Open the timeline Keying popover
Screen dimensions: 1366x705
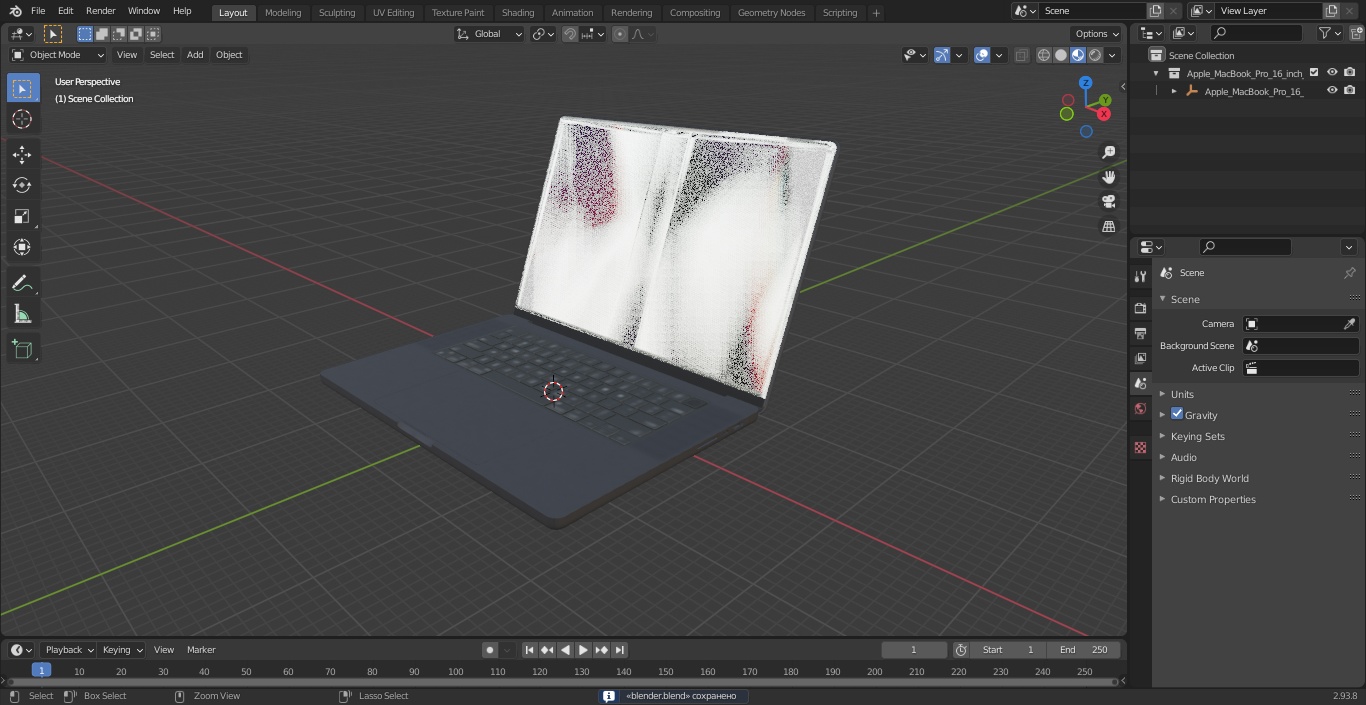(x=122, y=650)
